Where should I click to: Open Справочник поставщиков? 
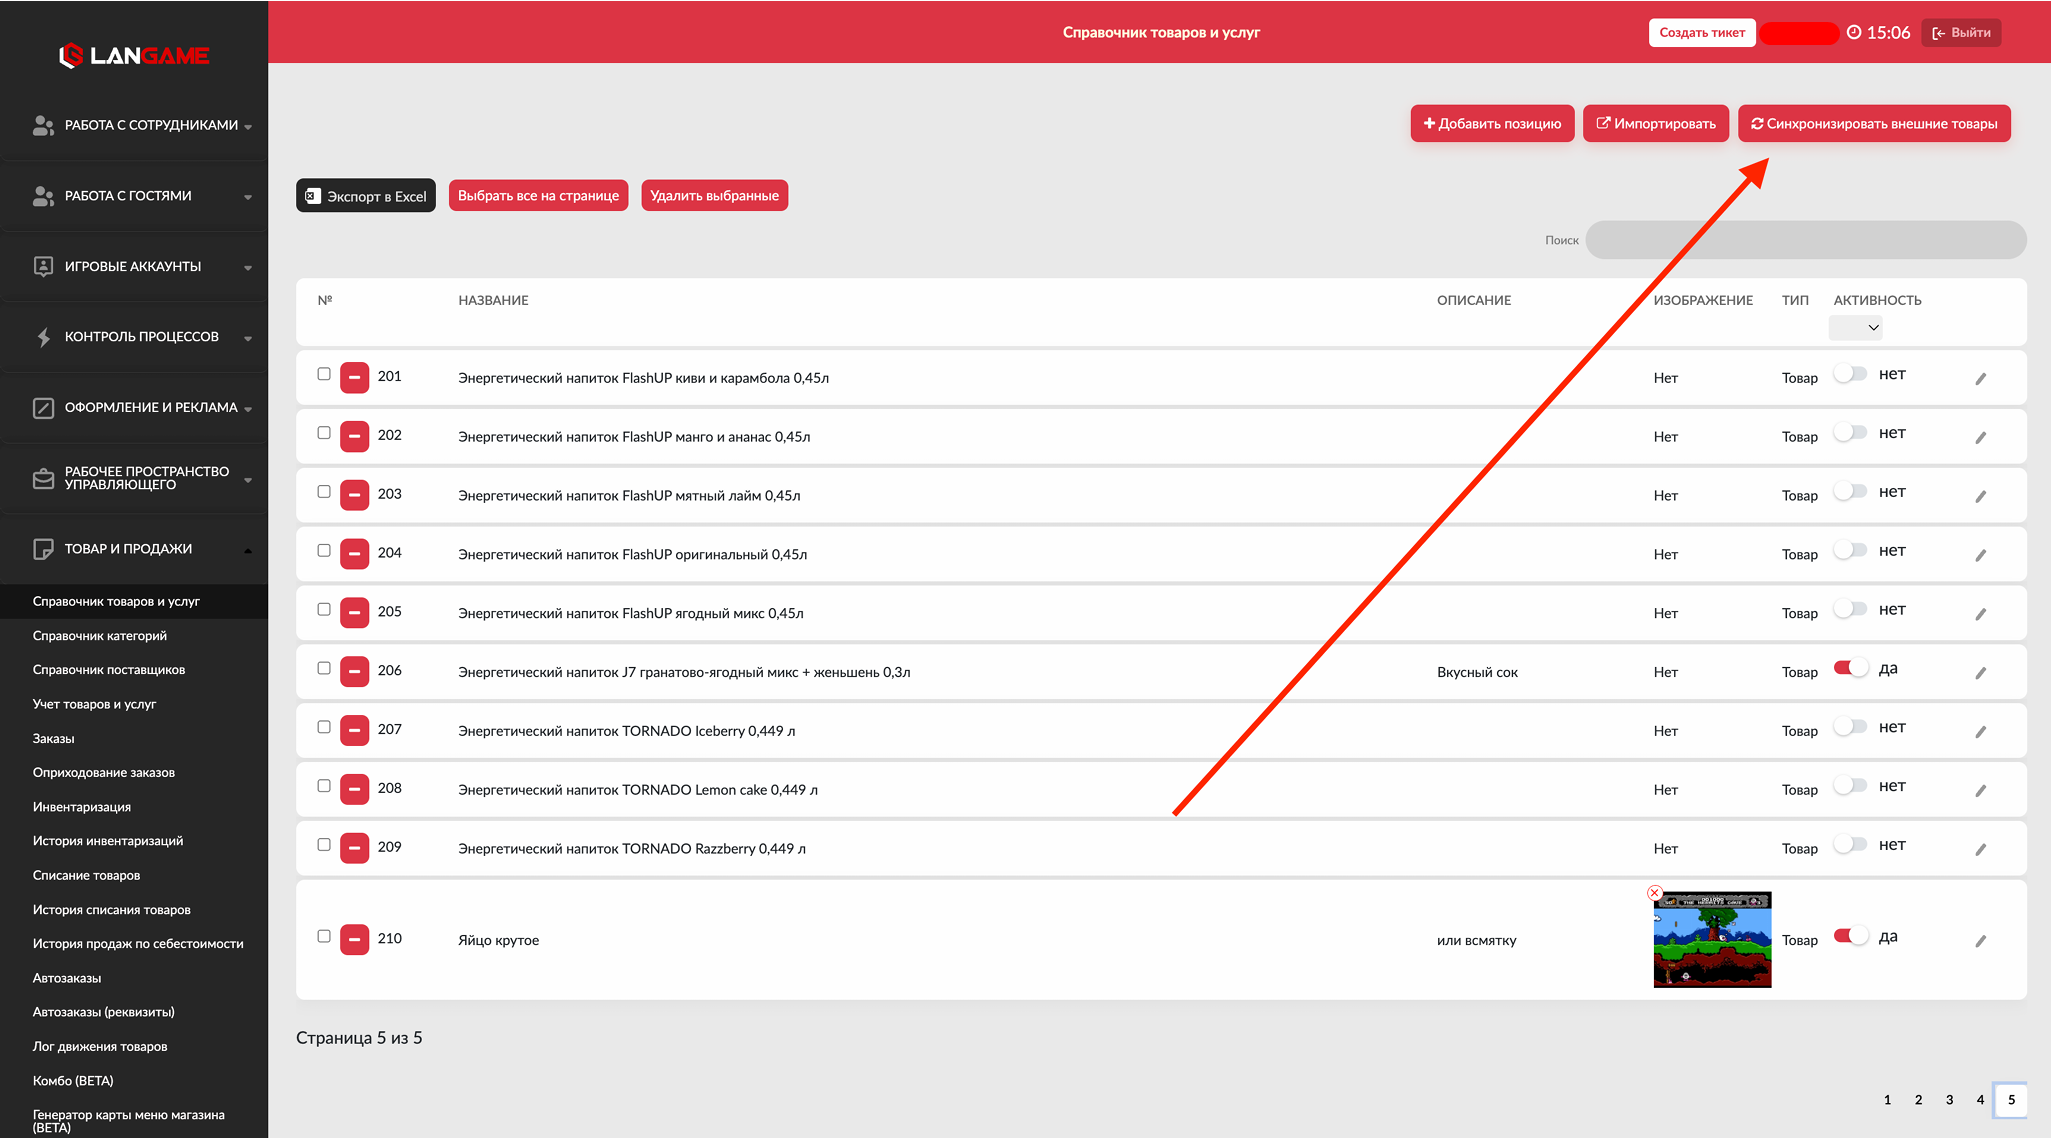[109, 670]
